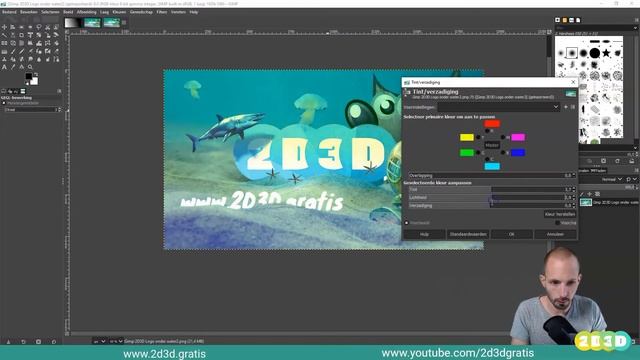Screen dimensions: 640x360
Task: Toggle the Voorbeeld preview checkbox
Action: [x=406, y=223]
